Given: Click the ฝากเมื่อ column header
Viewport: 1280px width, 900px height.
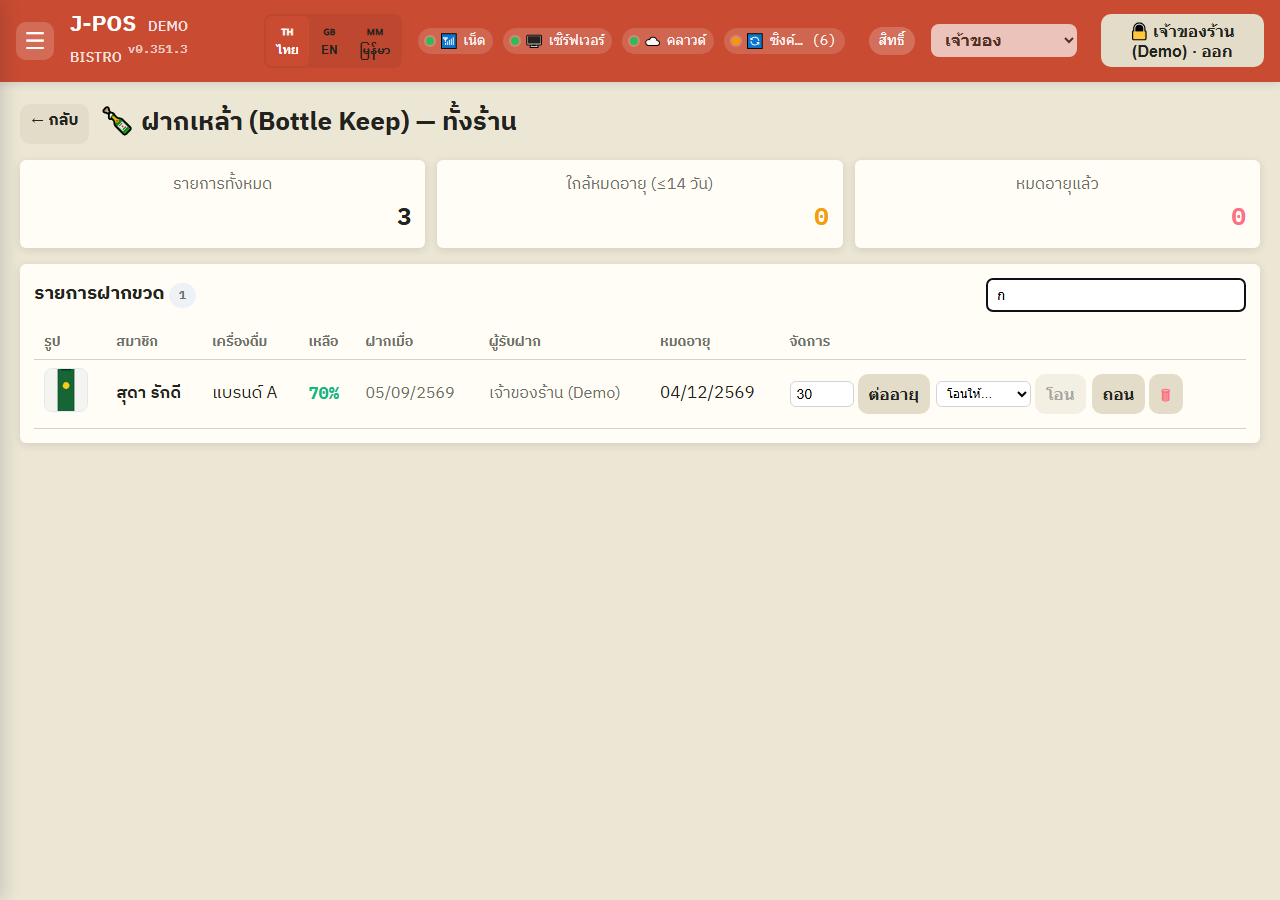Looking at the screenshot, I should tap(389, 342).
